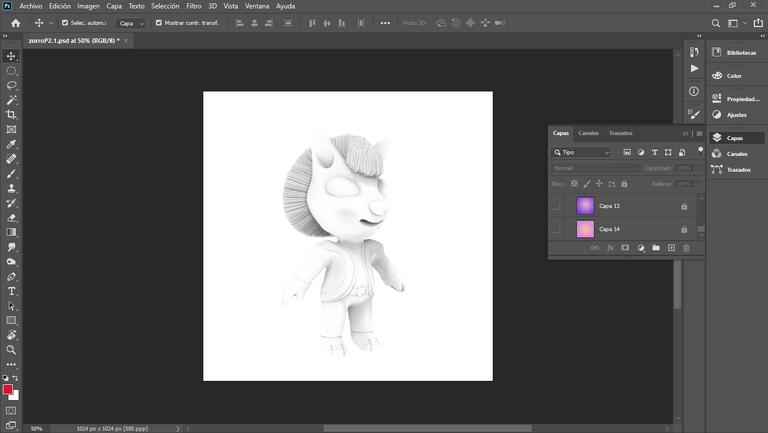The image size is (768, 433).
Task: Select the Rectangle shape tool
Action: pyautogui.click(x=11, y=320)
